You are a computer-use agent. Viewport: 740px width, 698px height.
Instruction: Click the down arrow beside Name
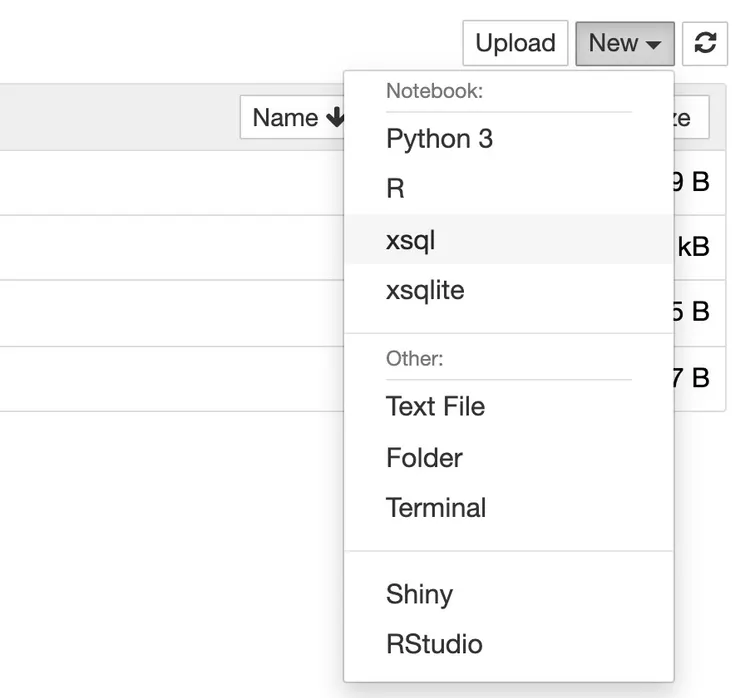tap(335, 118)
